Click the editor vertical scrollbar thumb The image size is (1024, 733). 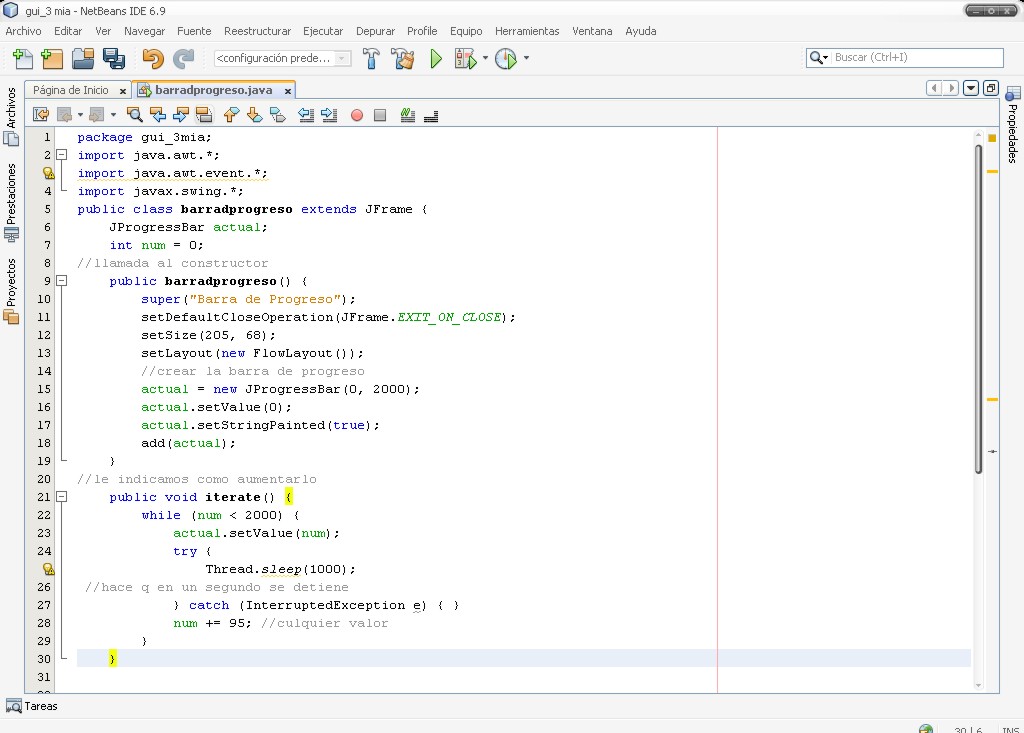[x=979, y=308]
